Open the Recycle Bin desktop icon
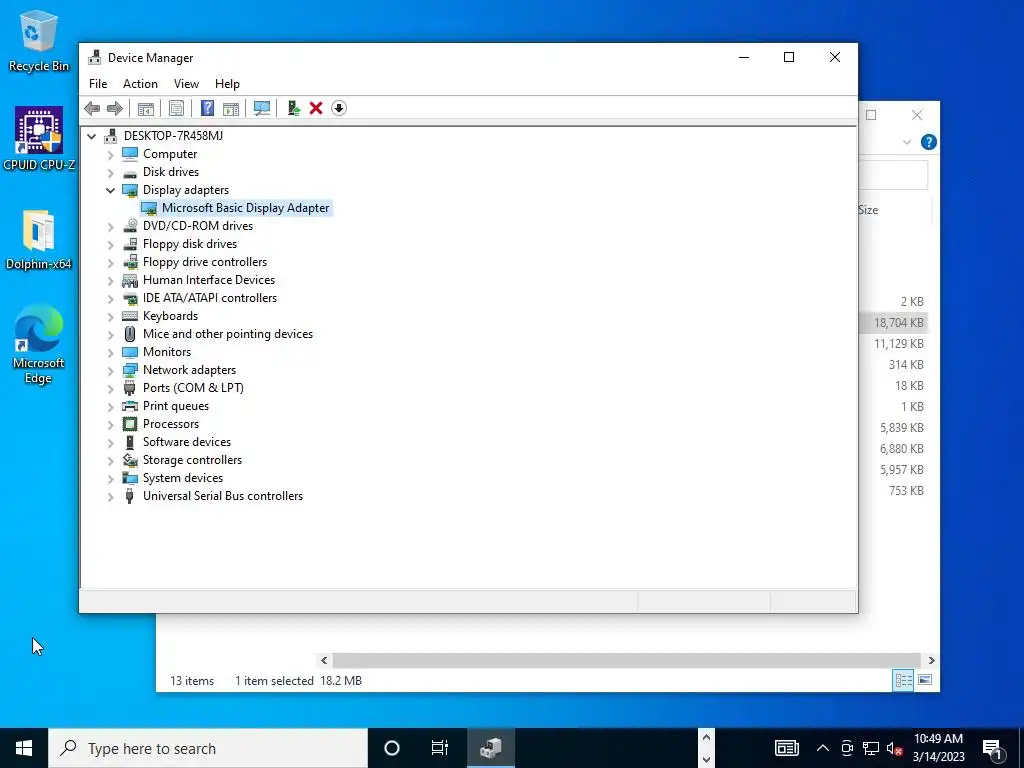This screenshot has width=1024, height=768. click(39, 41)
